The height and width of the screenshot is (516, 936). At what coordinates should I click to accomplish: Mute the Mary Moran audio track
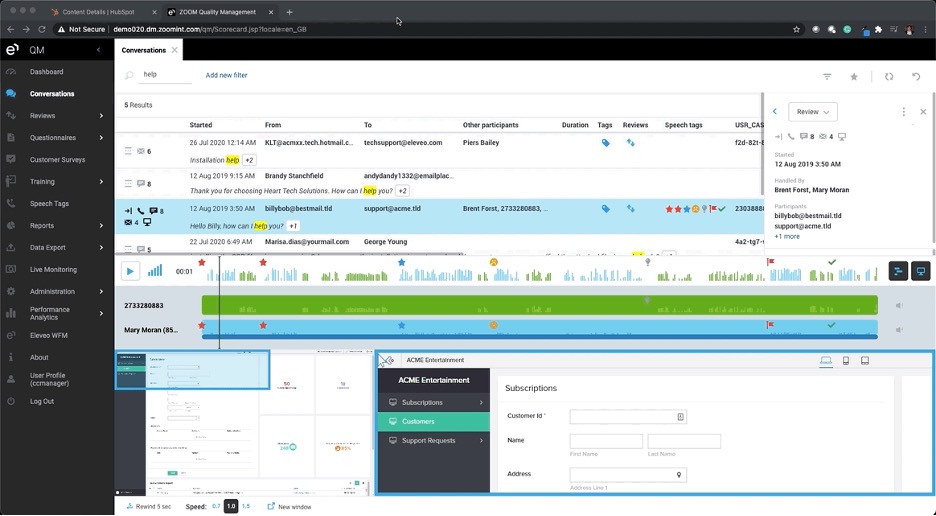(899, 330)
